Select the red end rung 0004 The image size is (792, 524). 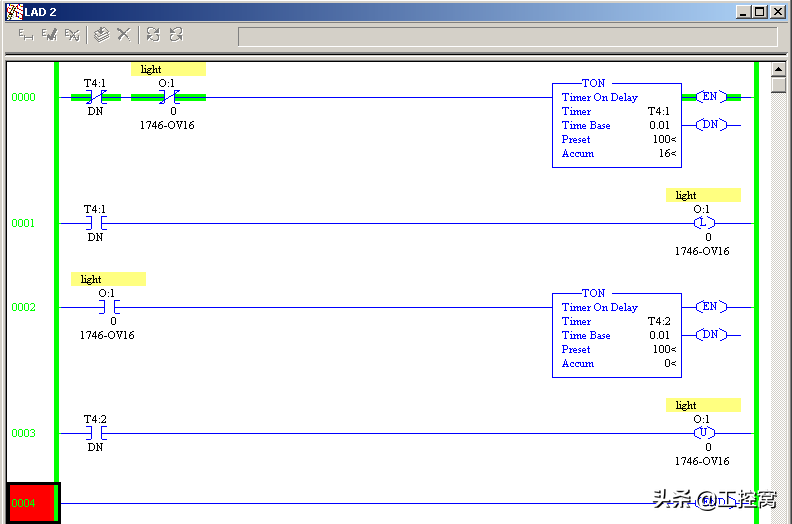32,503
